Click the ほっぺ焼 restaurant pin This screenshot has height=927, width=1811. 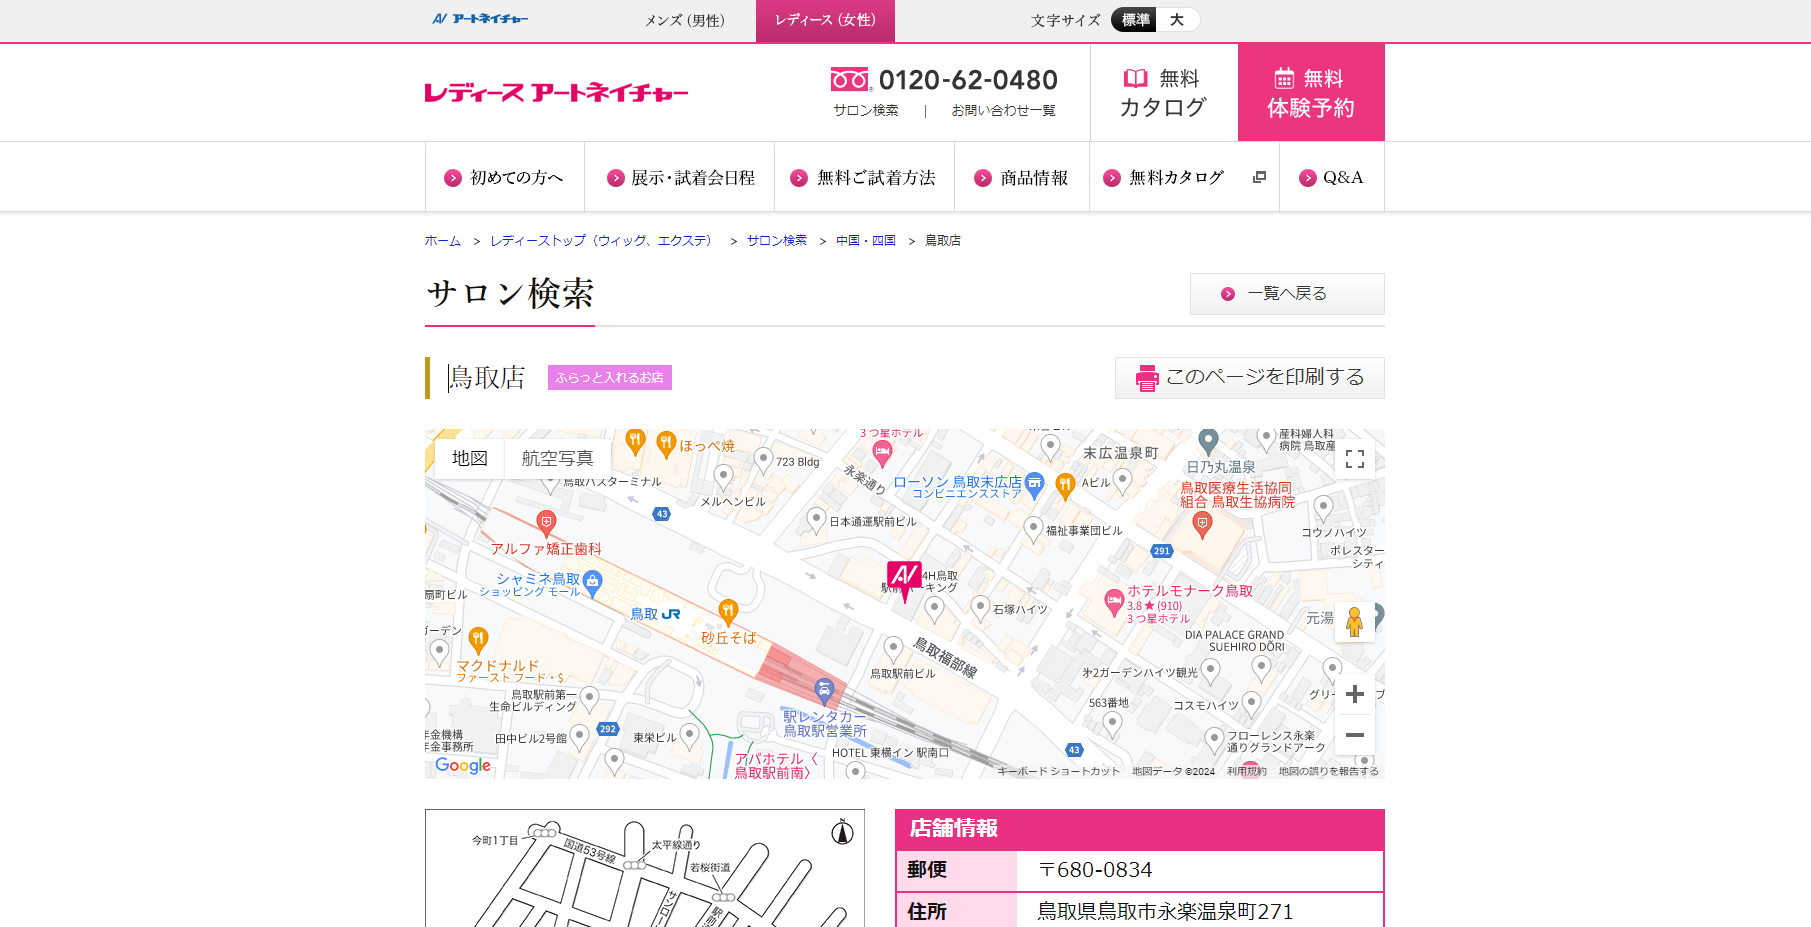click(666, 442)
